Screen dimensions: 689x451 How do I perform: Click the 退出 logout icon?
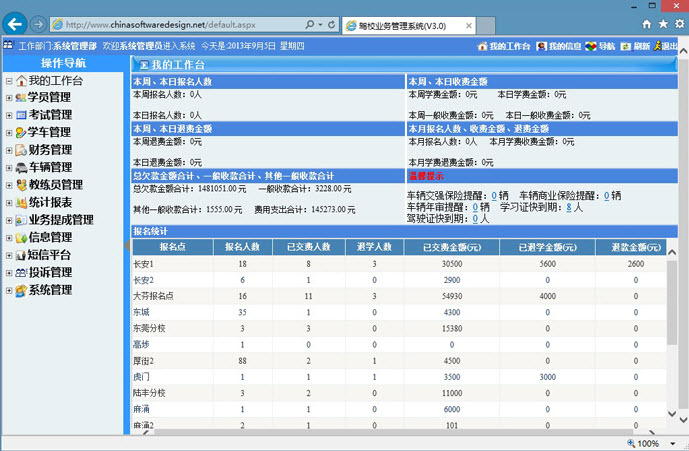(x=655, y=46)
